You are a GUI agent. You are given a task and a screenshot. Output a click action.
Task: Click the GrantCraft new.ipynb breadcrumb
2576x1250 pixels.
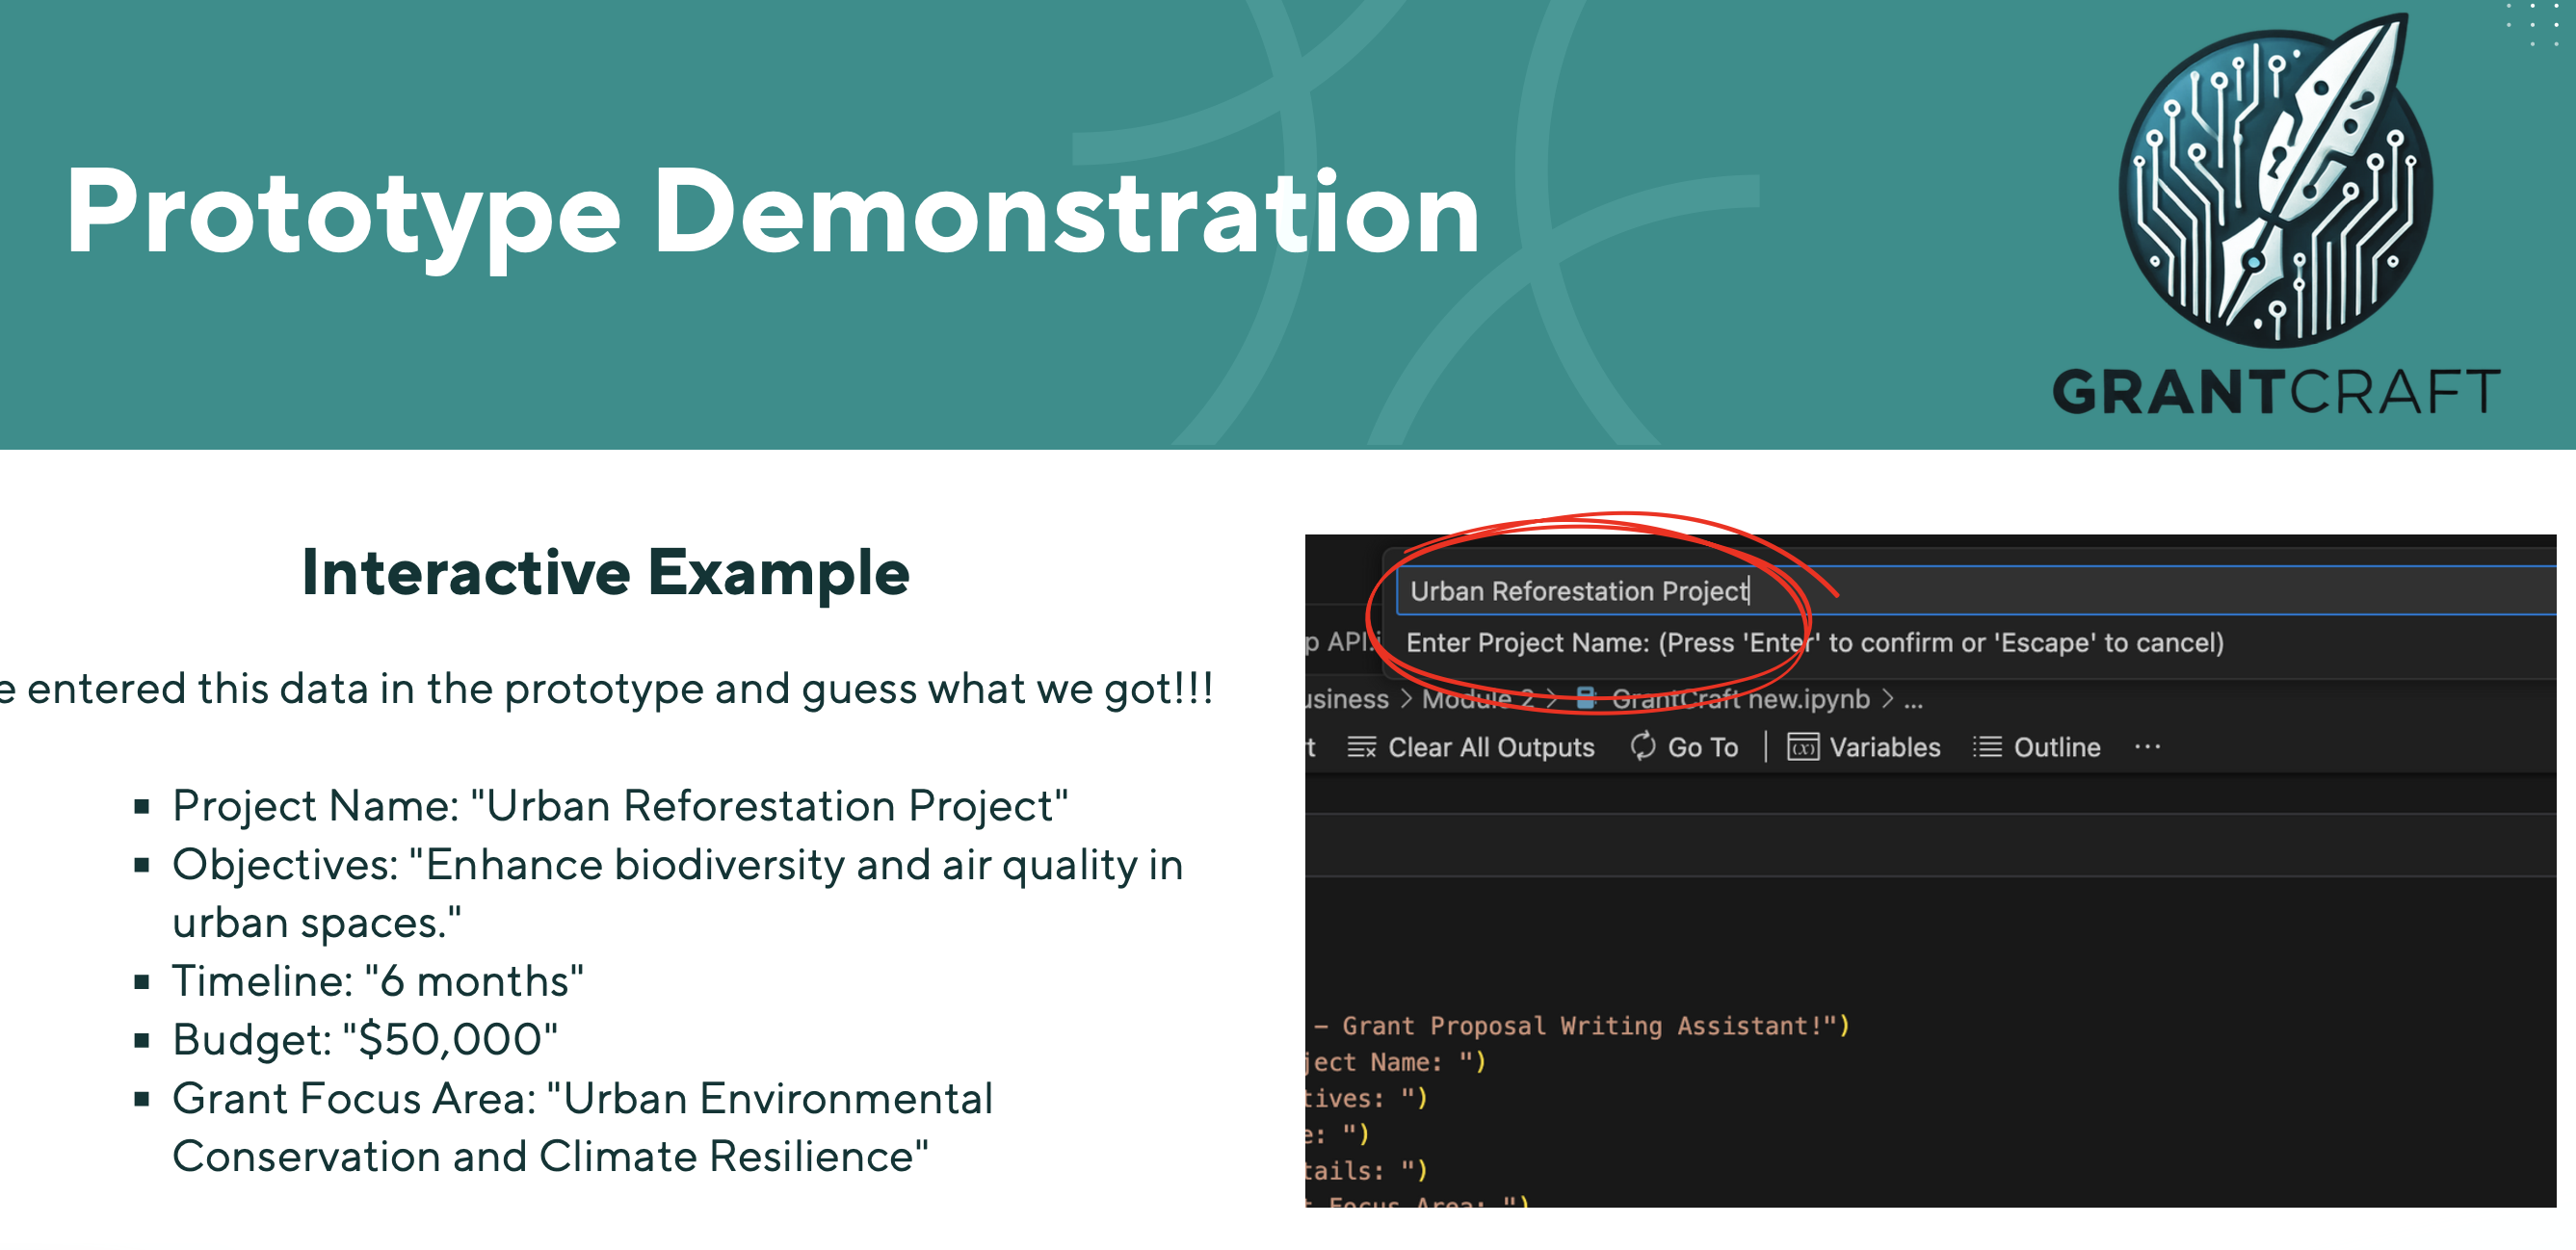(1740, 699)
